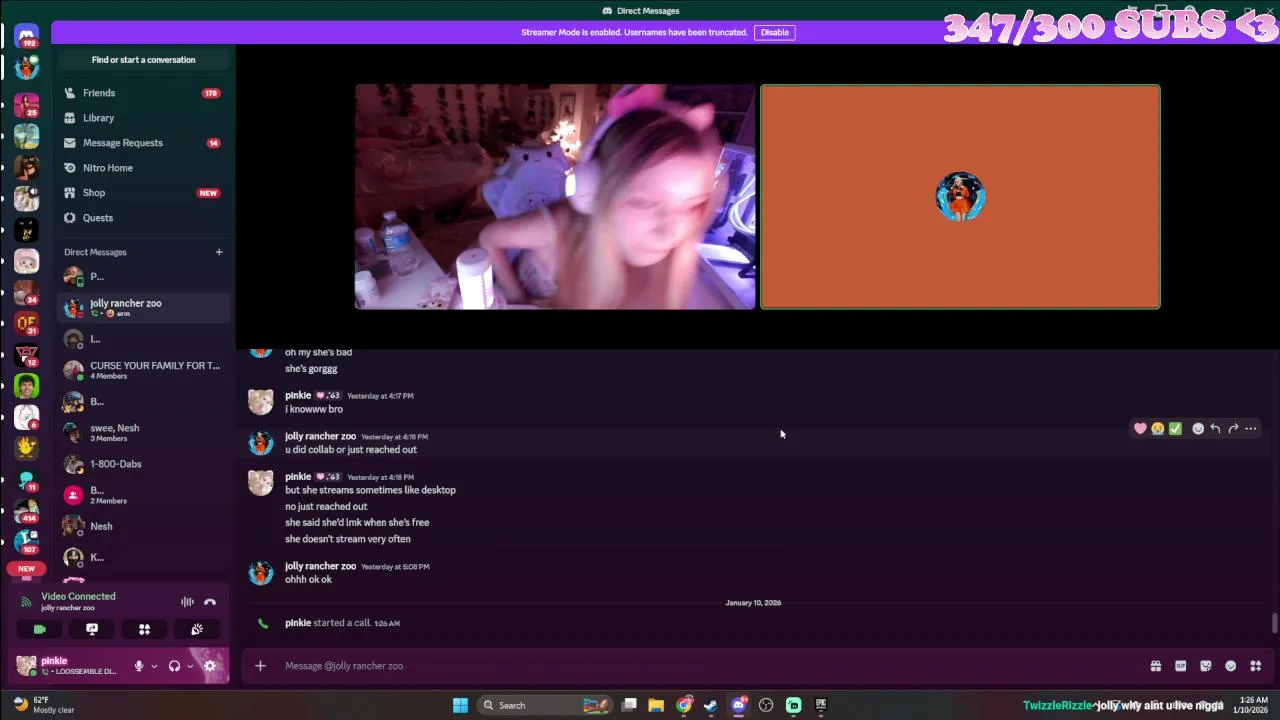
Task: Create a new DM with the plus icon
Action: click(219, 252)
